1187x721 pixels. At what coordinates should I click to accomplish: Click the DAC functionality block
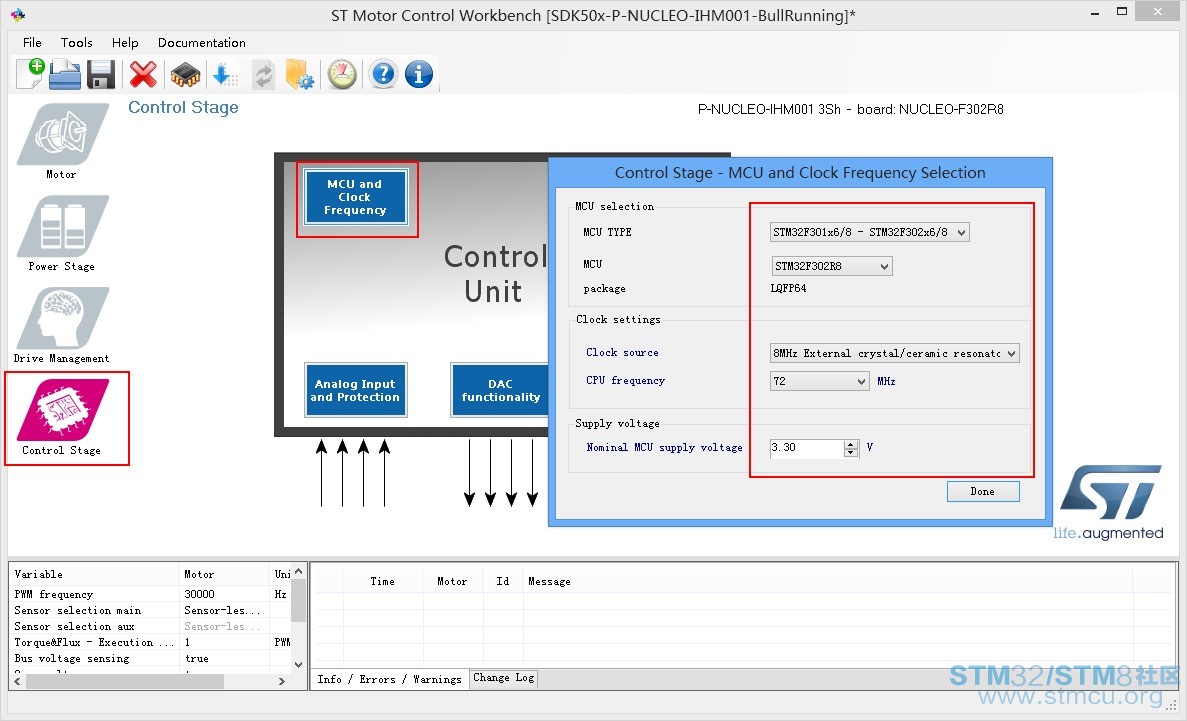point(500,390)
